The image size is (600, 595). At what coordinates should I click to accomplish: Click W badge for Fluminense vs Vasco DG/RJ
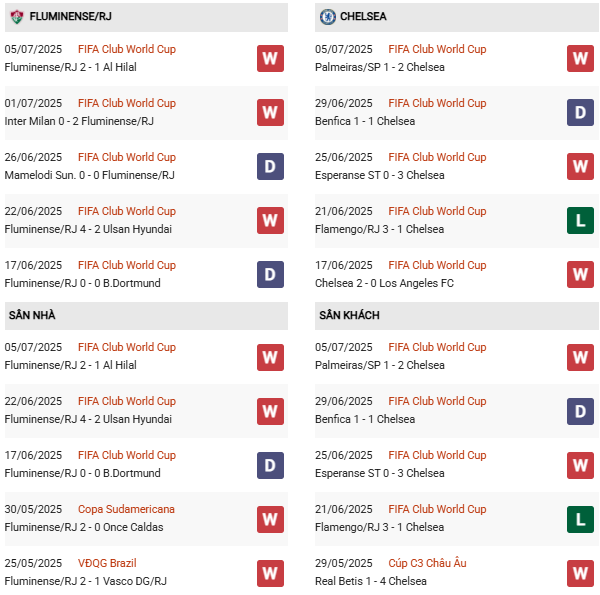tap(270, 572)
